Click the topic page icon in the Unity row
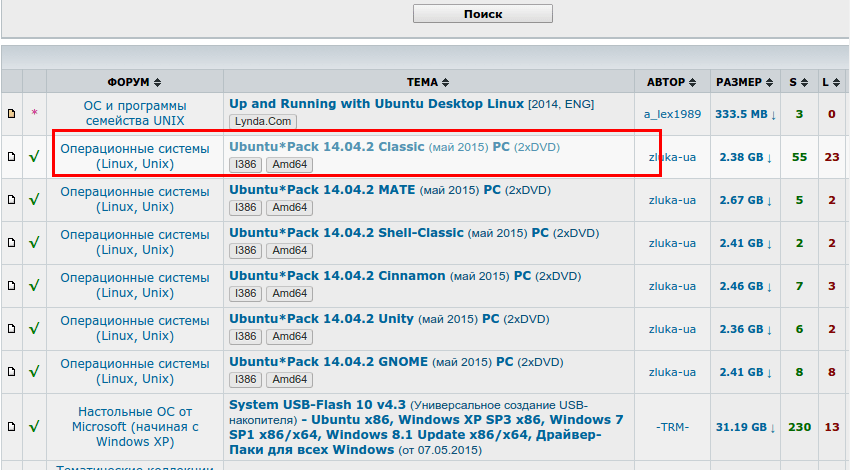Image resolution: width=850 pixels, height=470 pixels. [x=11, y=329]
